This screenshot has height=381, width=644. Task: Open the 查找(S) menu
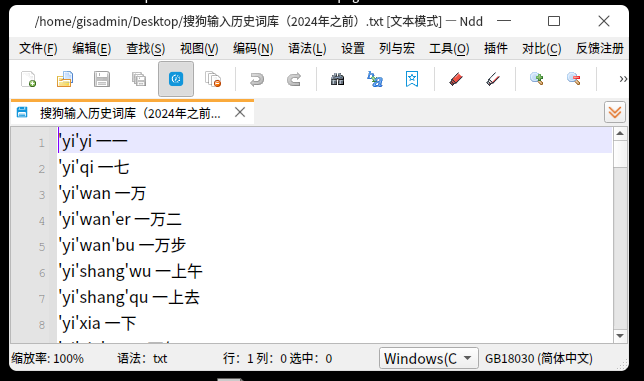pyautogui.click(x=146, y=49)
